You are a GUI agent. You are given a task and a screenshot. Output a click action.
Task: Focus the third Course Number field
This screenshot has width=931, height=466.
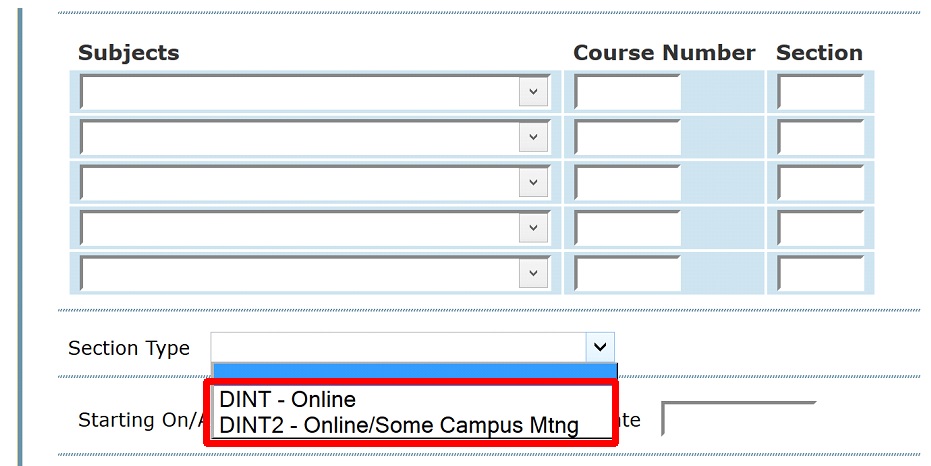tap(627, 183)
